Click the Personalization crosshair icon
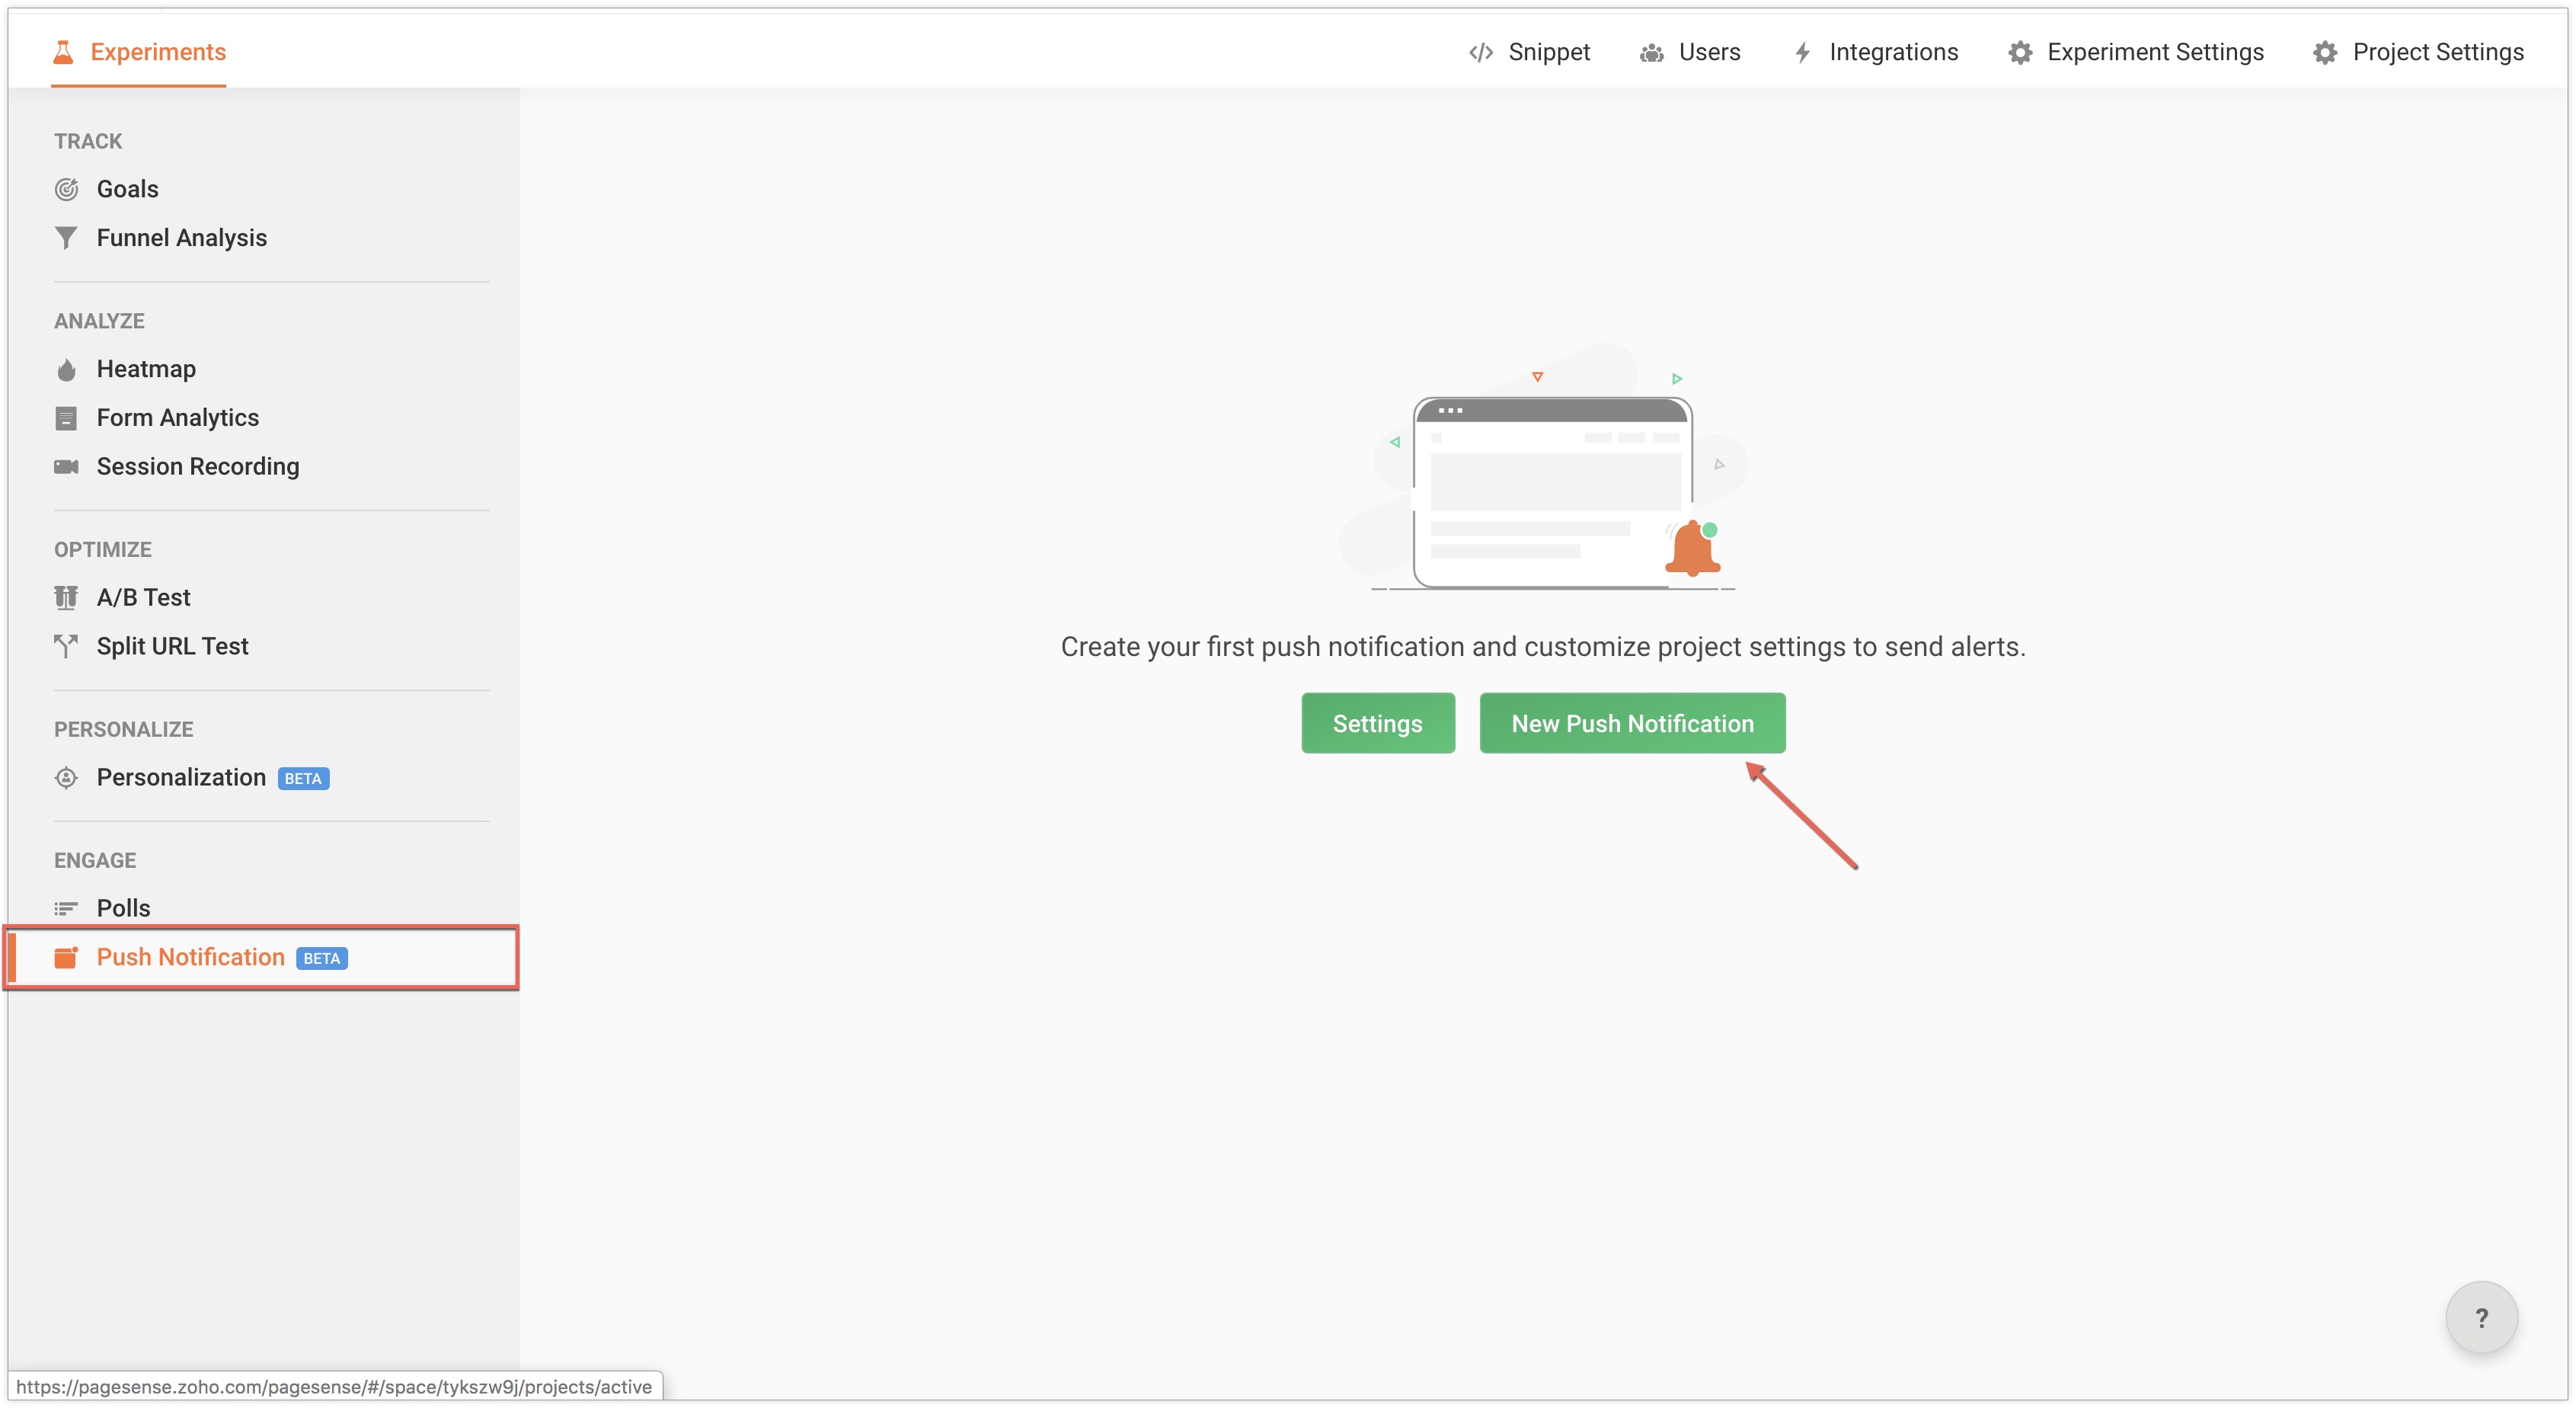Image resolution: width=2576 pixels, height=1408 pixels. pos(66,778)
